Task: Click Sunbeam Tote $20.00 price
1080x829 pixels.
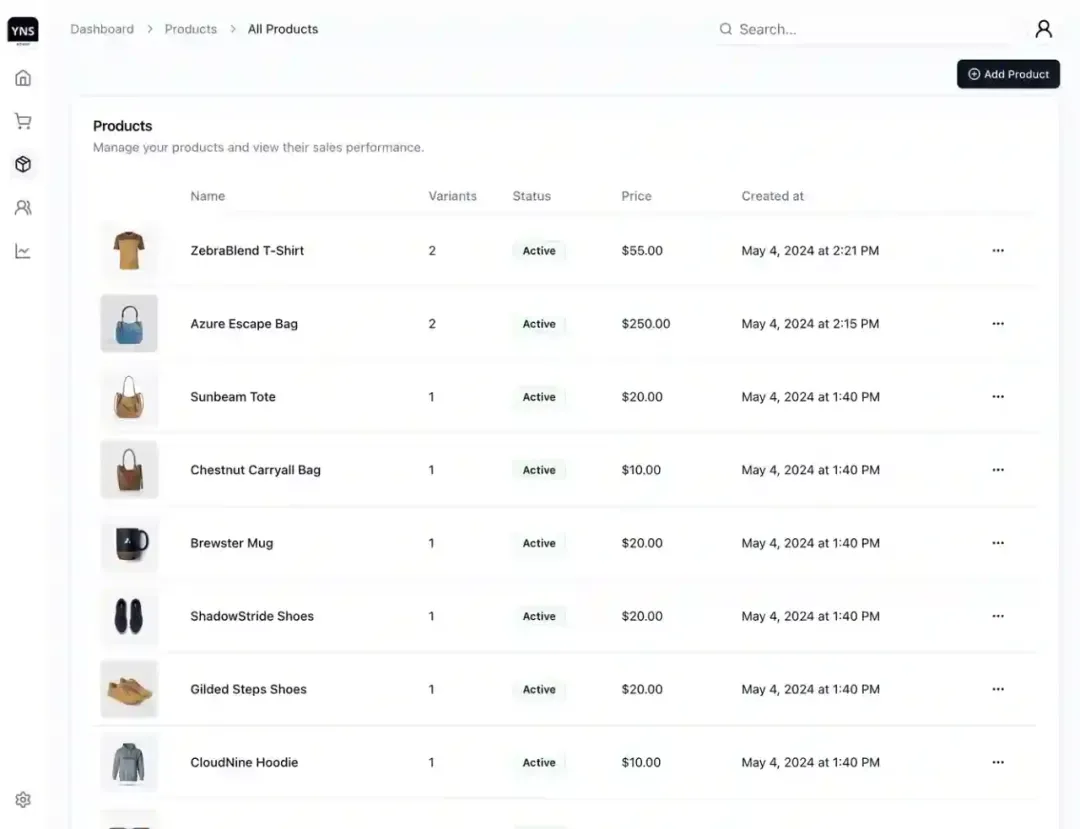Action: (642, 397)
